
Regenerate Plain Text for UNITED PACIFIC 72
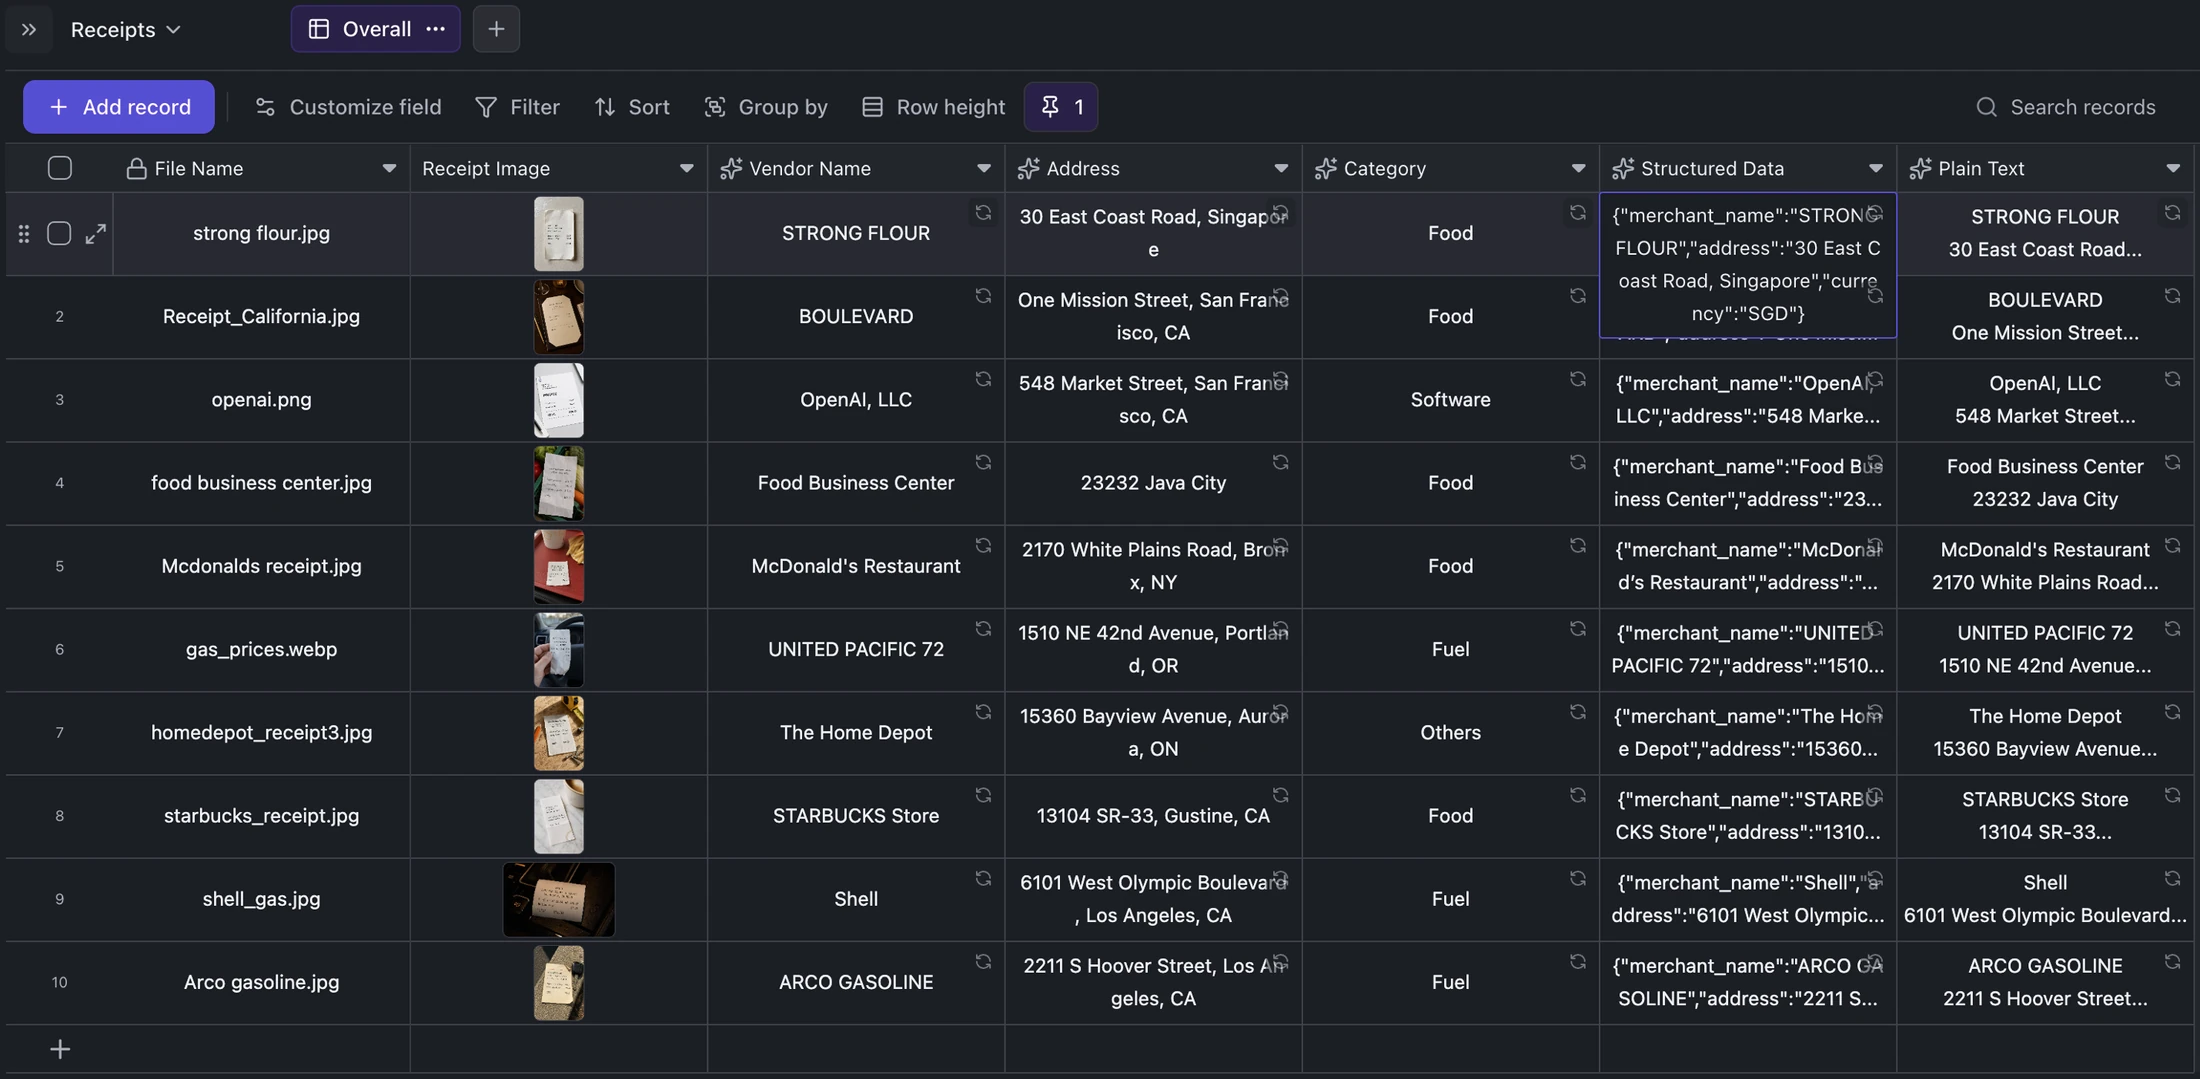2172,629
